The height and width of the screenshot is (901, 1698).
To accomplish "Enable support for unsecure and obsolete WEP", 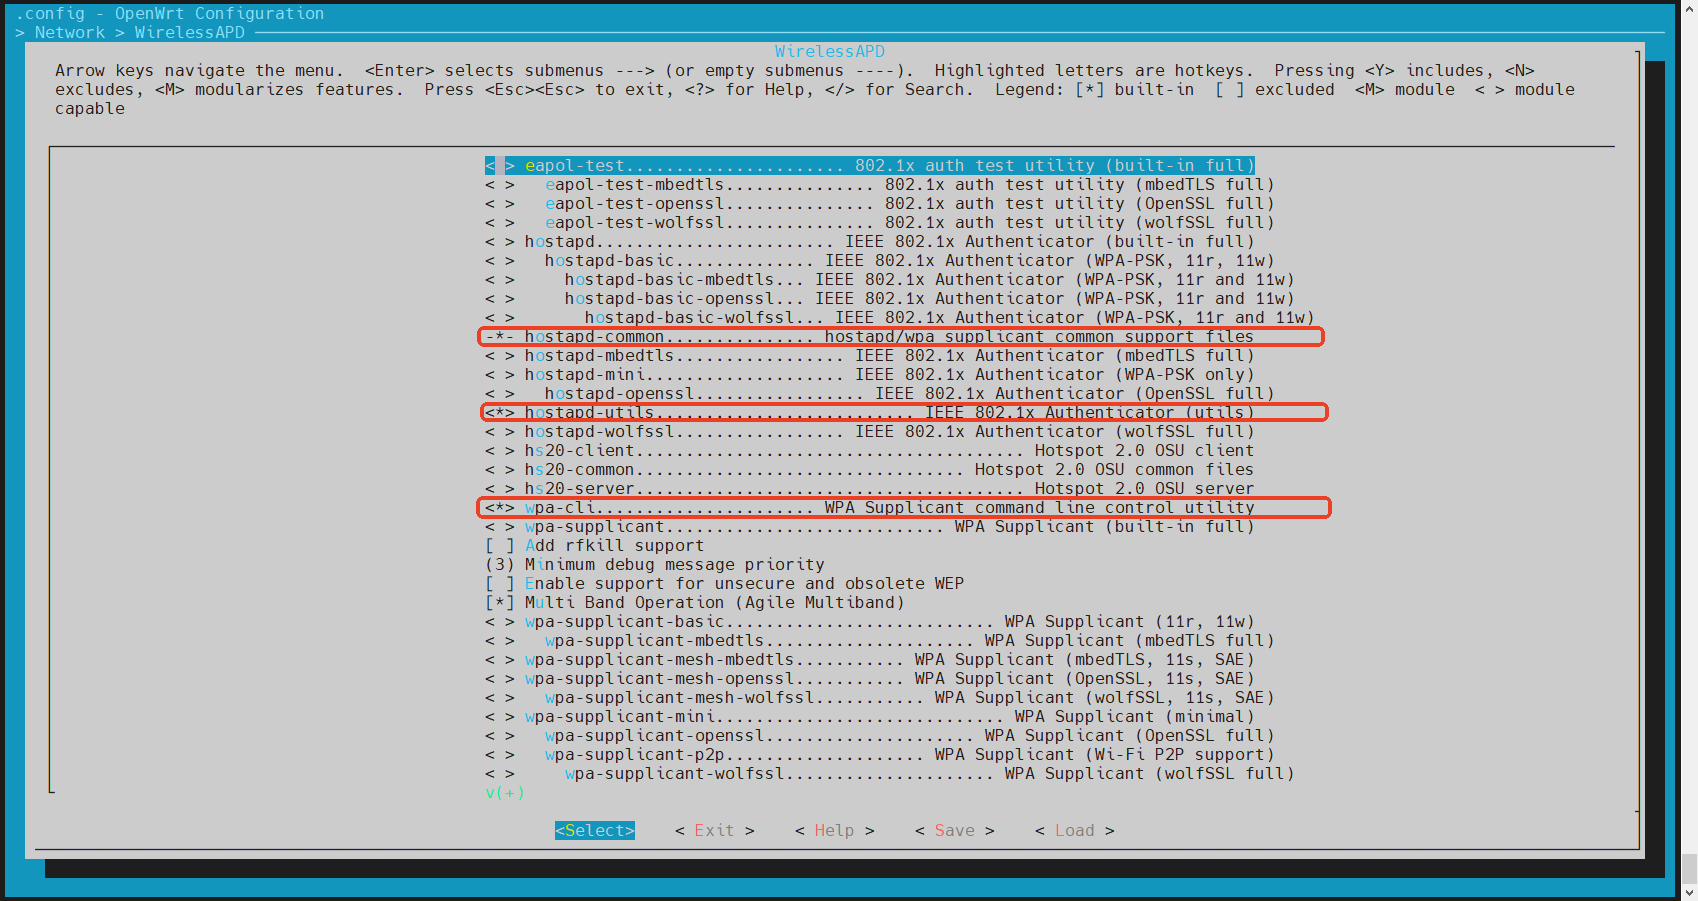I will (x=500, y=584).
